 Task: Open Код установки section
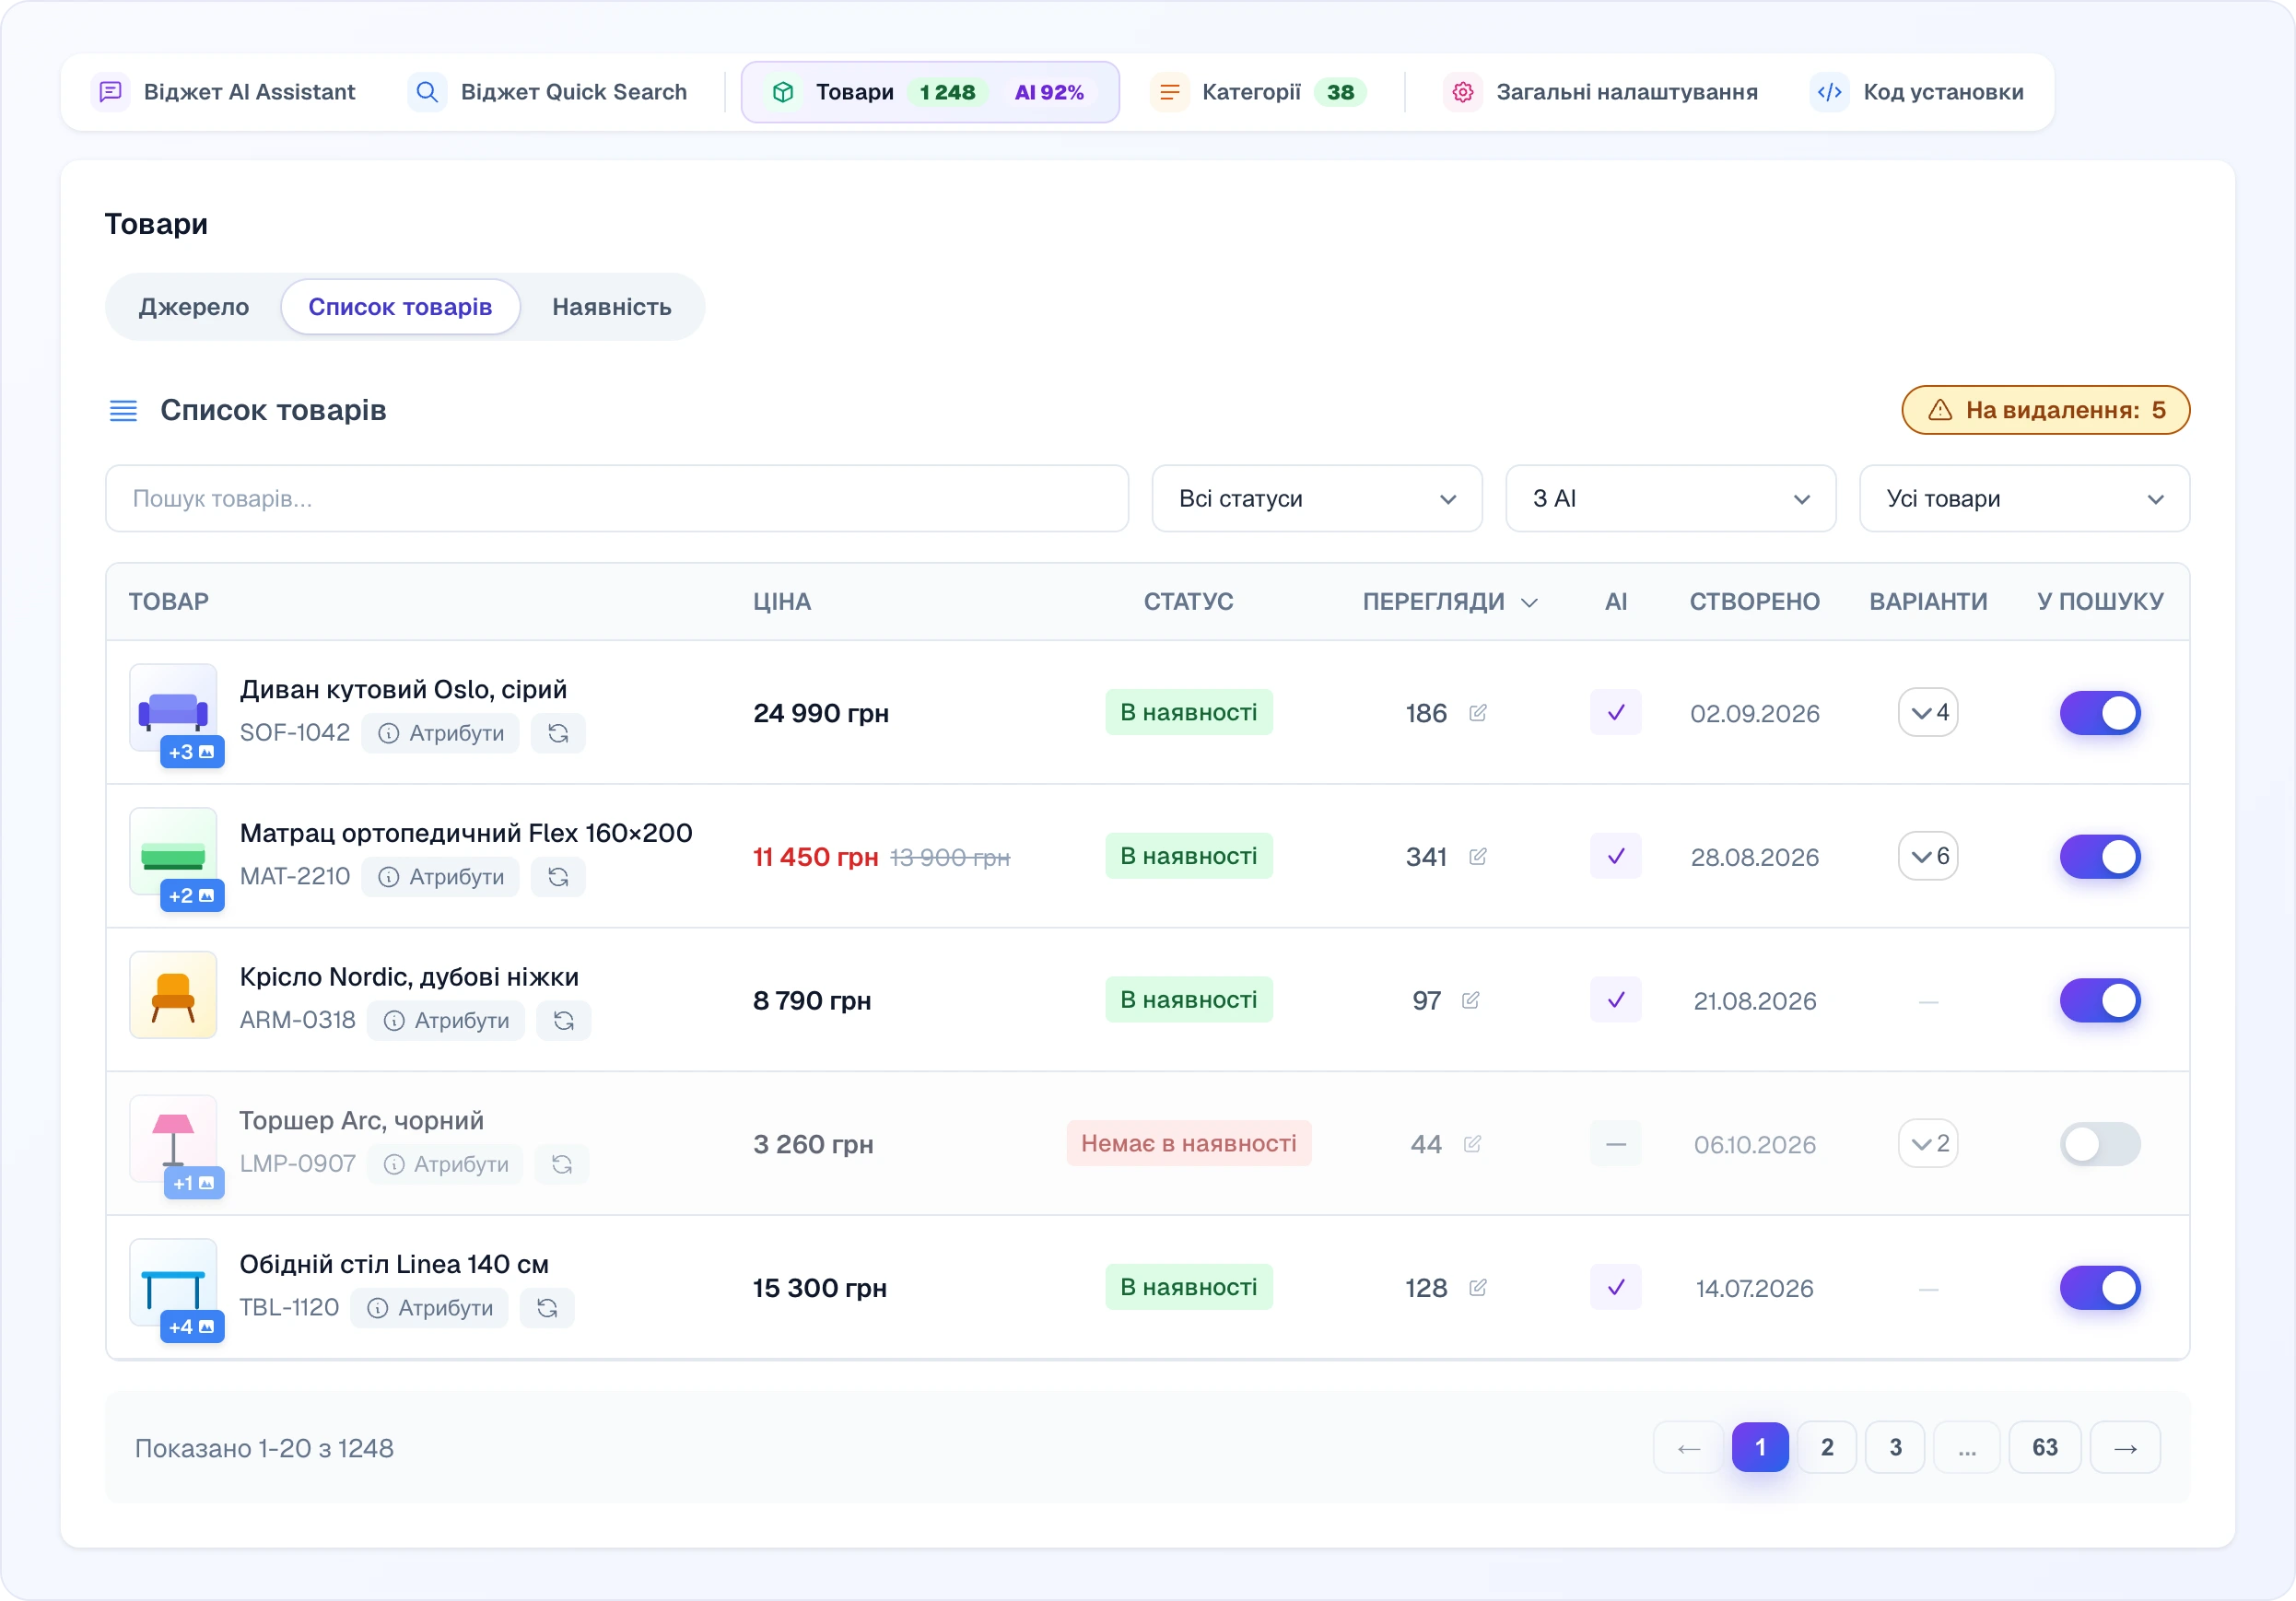[x=1918, y=92]
